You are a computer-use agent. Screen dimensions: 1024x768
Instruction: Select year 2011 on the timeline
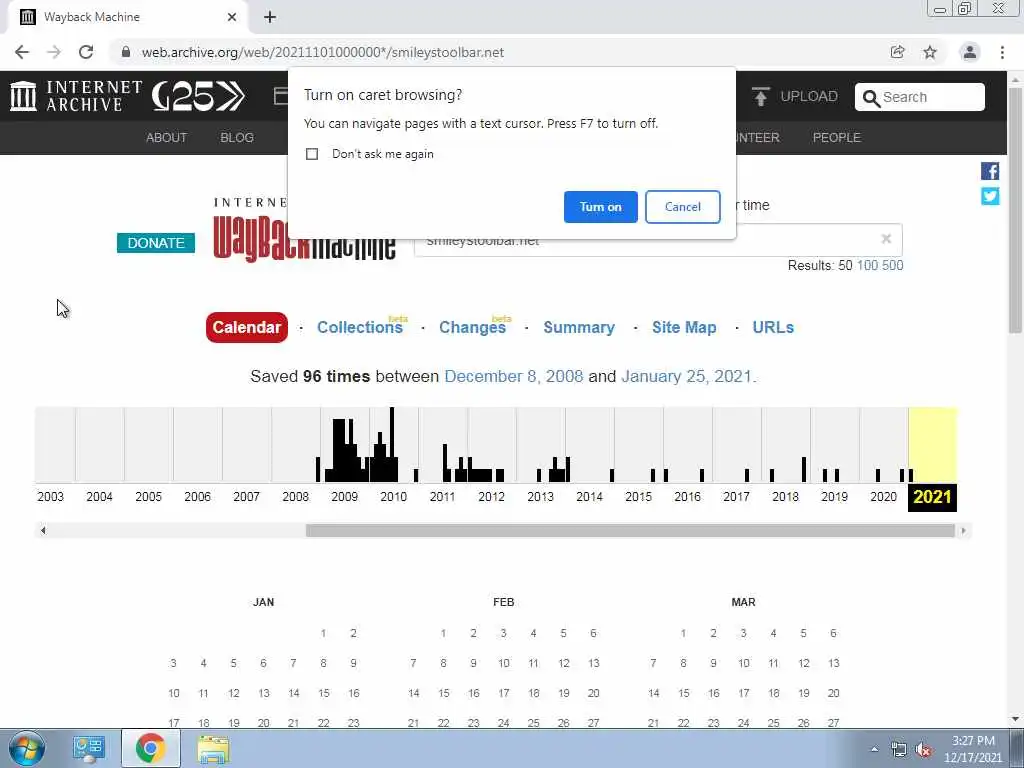click(x=442, y=497)
